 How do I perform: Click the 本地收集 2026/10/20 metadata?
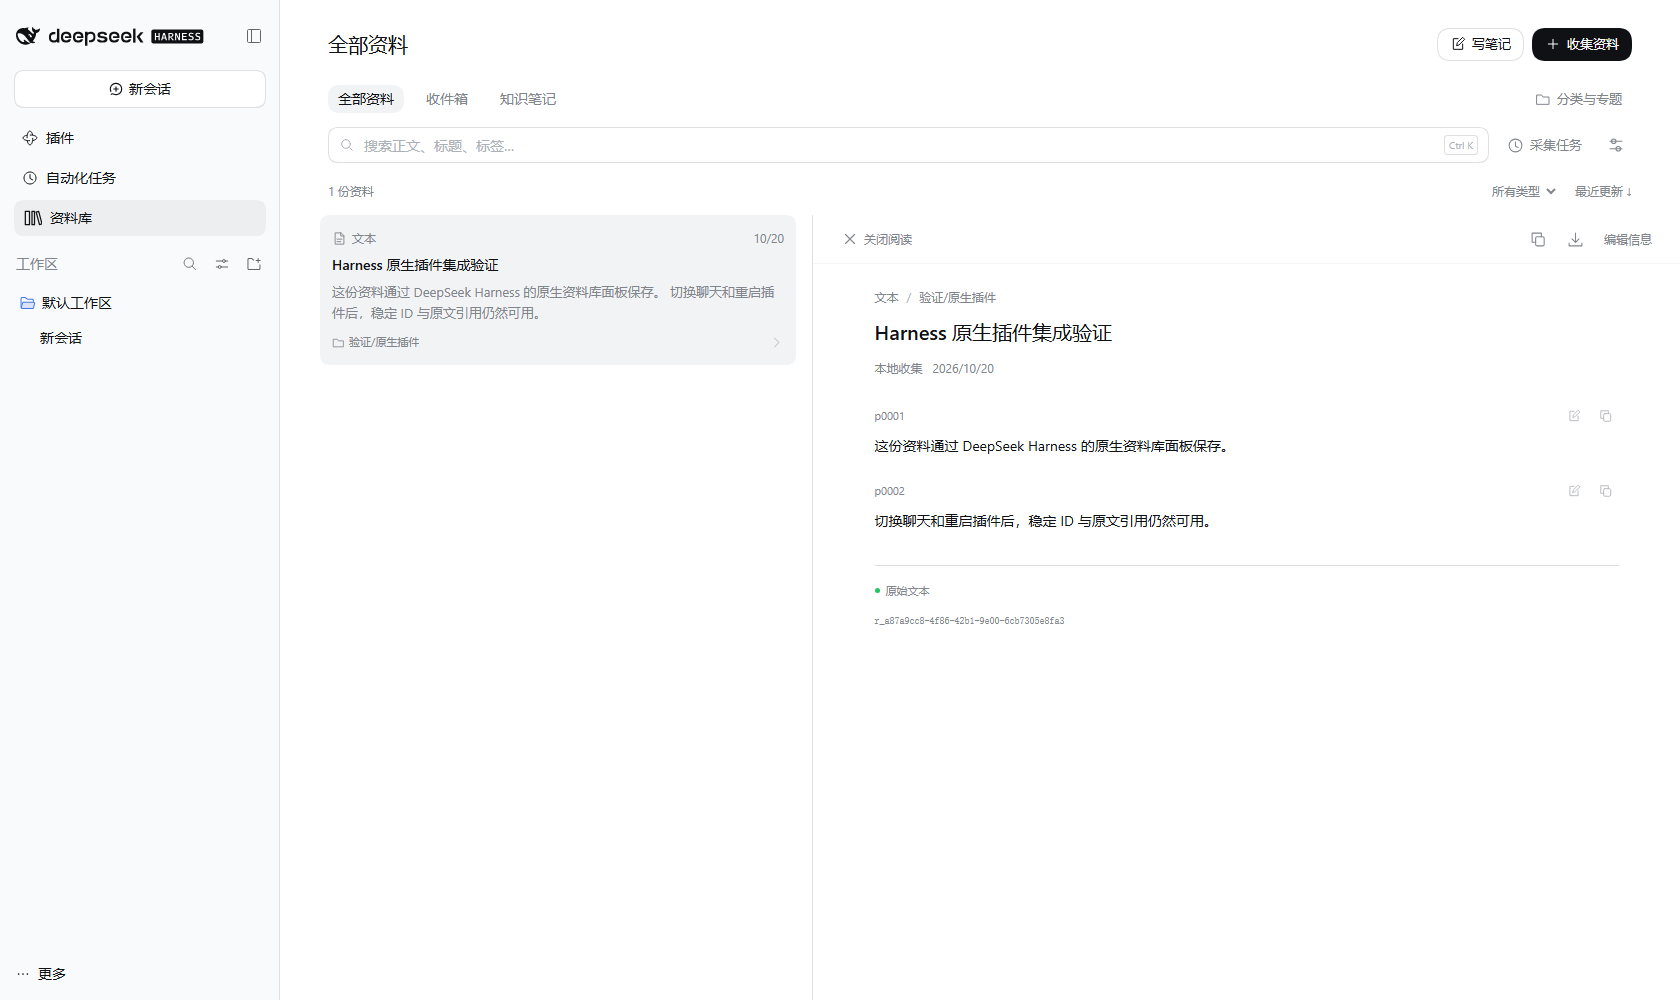click(x=934, y=369)
